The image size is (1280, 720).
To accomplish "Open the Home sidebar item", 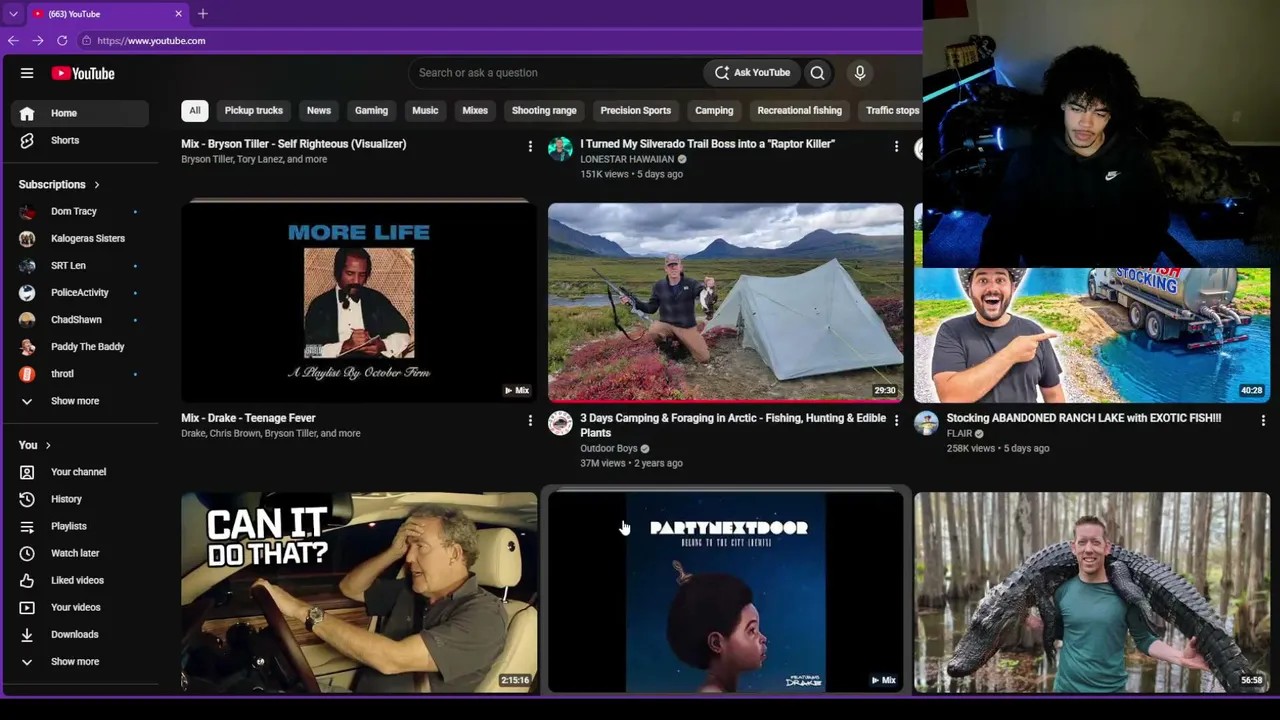I will [80, 113].
